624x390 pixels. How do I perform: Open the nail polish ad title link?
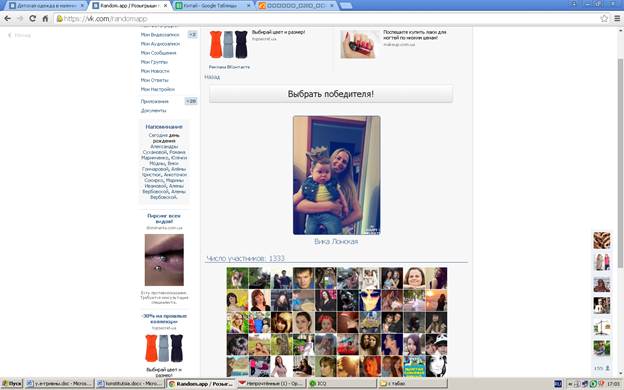tap(415, 35)
